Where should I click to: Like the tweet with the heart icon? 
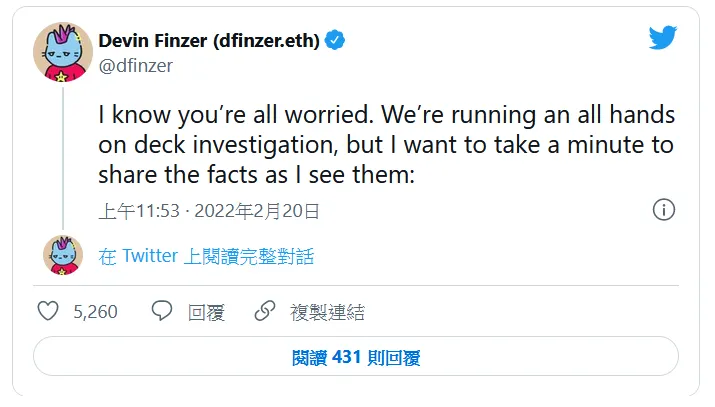click(x=48, y=312)
